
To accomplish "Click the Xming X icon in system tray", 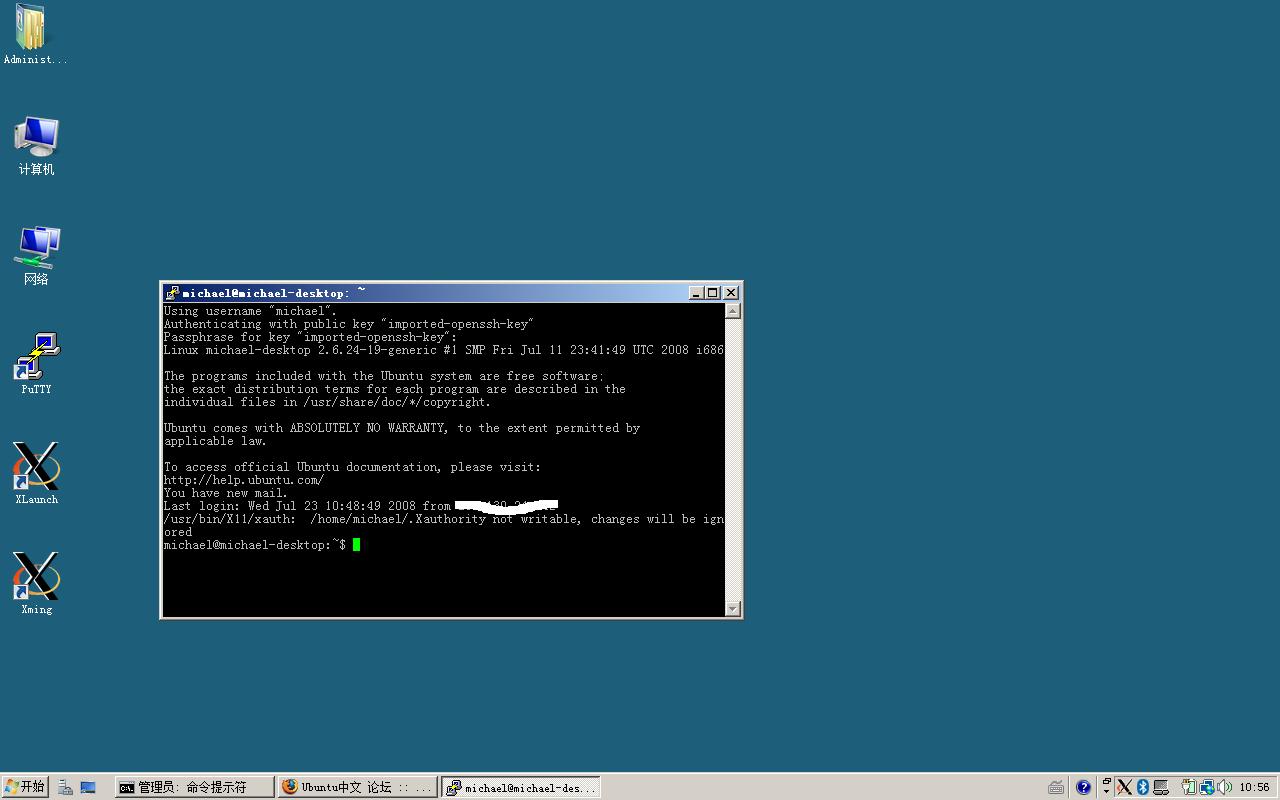I will pos(1125,788).
